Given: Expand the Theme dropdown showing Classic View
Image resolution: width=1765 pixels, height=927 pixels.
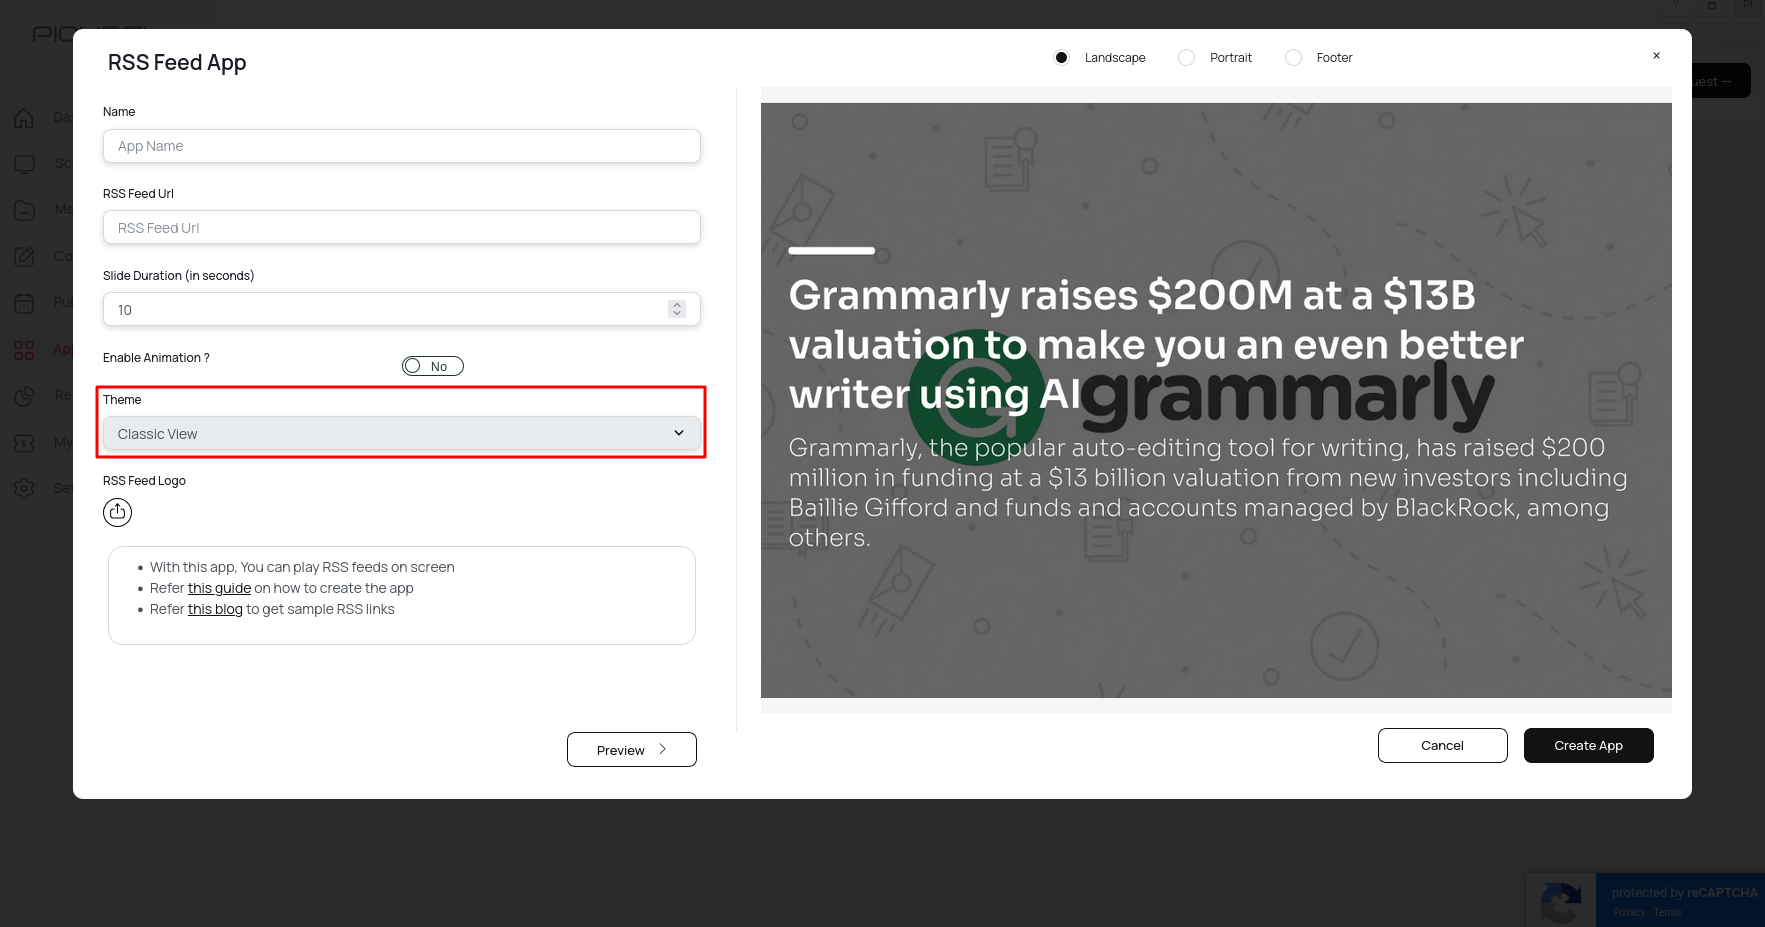Looking at the screenshot, I should point(401,434).
